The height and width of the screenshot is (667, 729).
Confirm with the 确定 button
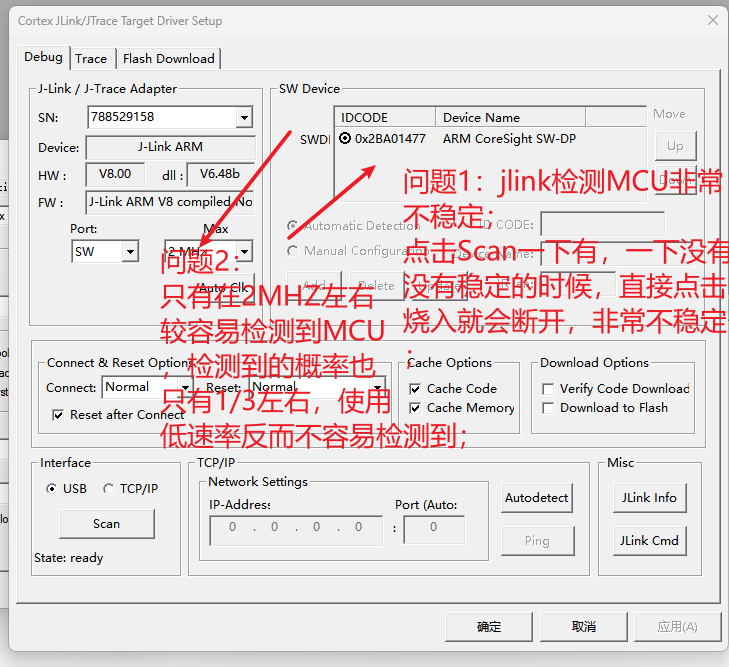tap(489, 627)
